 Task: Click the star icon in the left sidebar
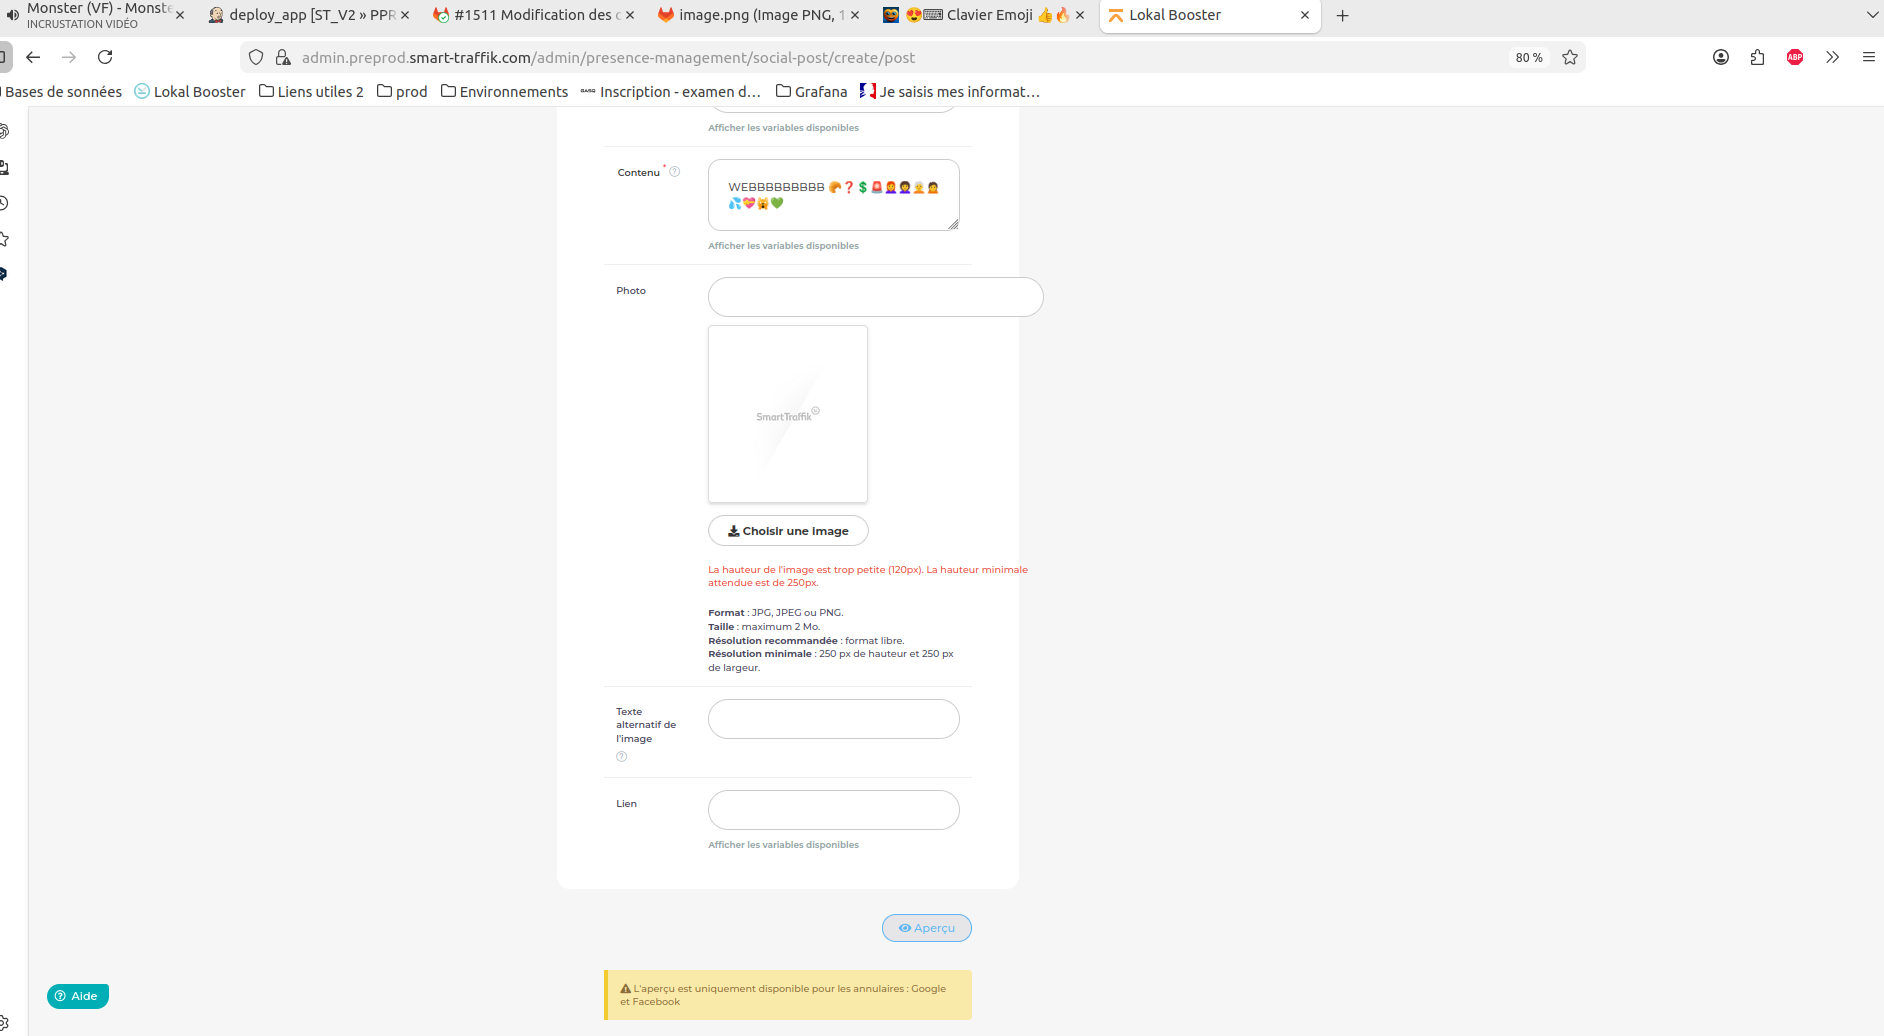(4, 238)
